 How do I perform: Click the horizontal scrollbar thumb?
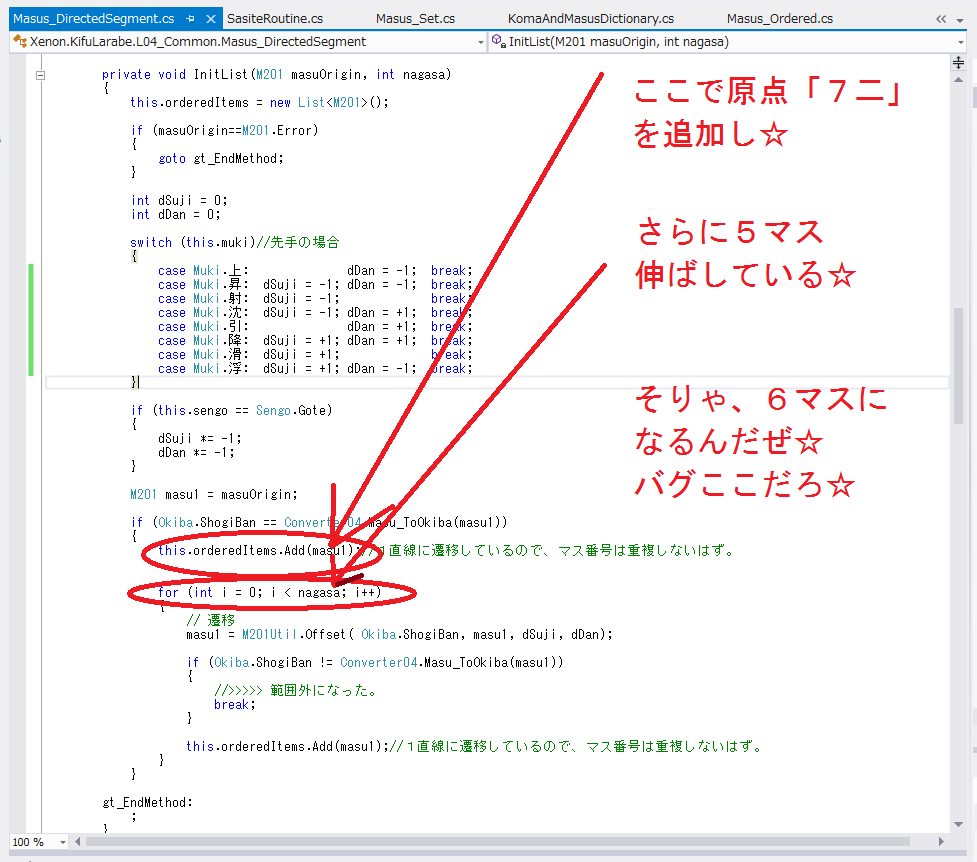click(498, 841)
